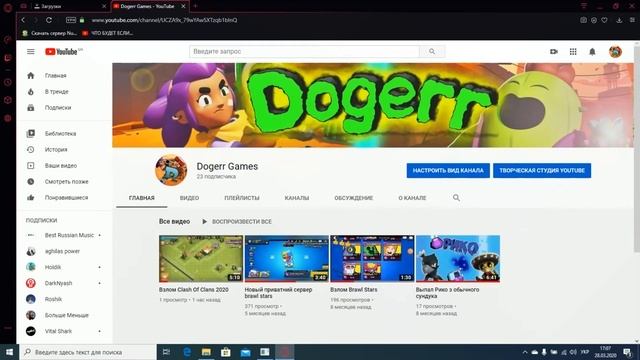Open Новый приватный сервер brawl stars thumbnail
Image resolution: width=640 pixels, height=360 pixels.
(287, 258)
